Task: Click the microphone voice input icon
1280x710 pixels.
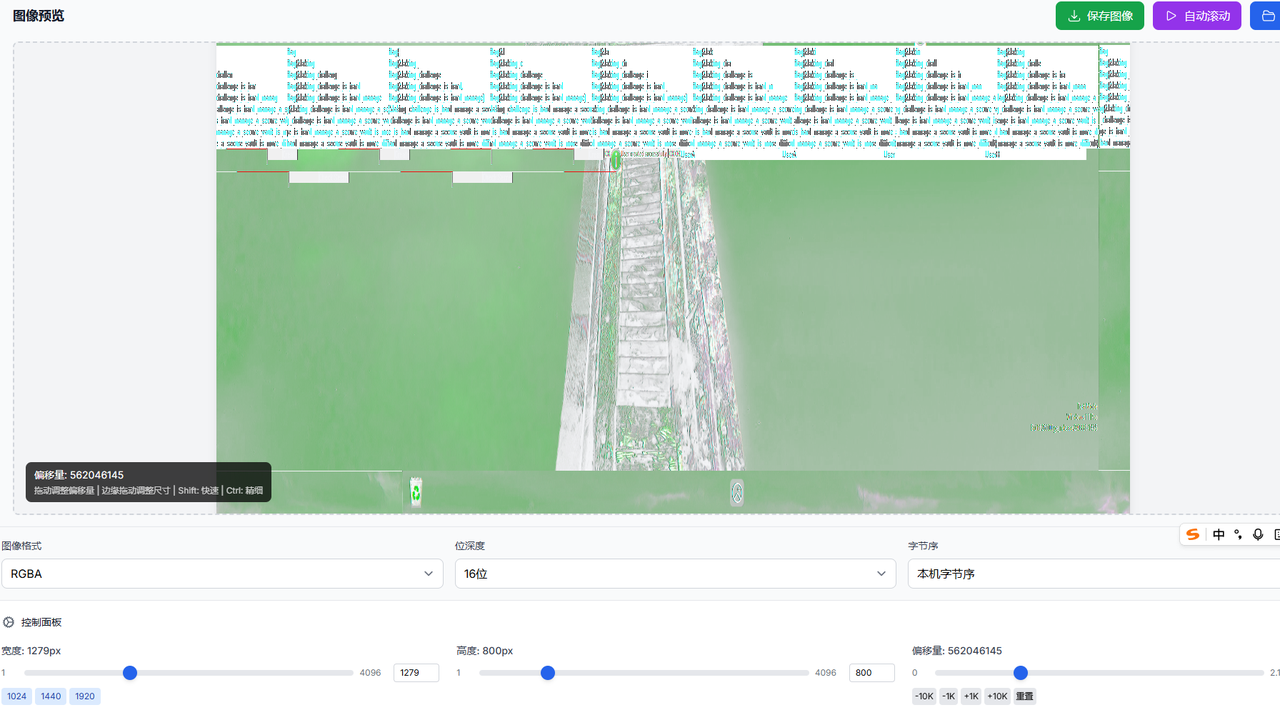Action: click(x=1258, y=535)
